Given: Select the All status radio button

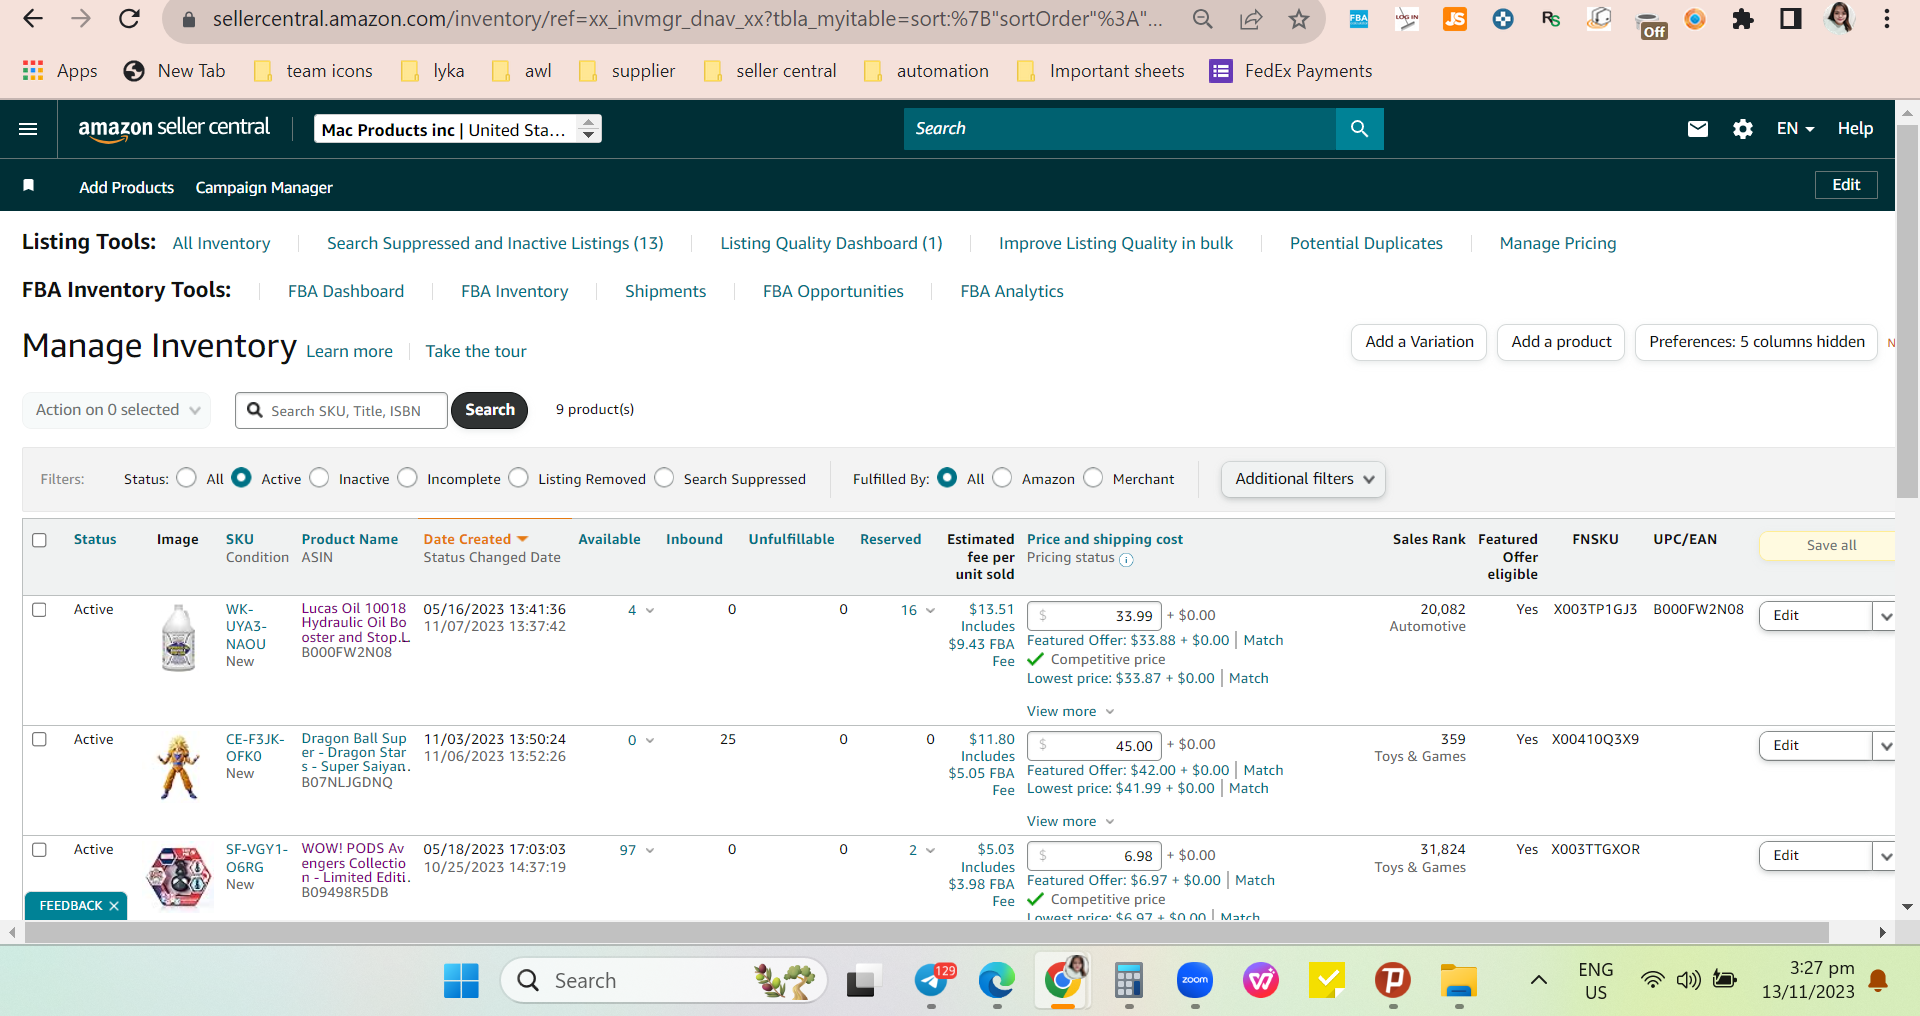Looking at the screenshot, I should click(x=186, y=478).
